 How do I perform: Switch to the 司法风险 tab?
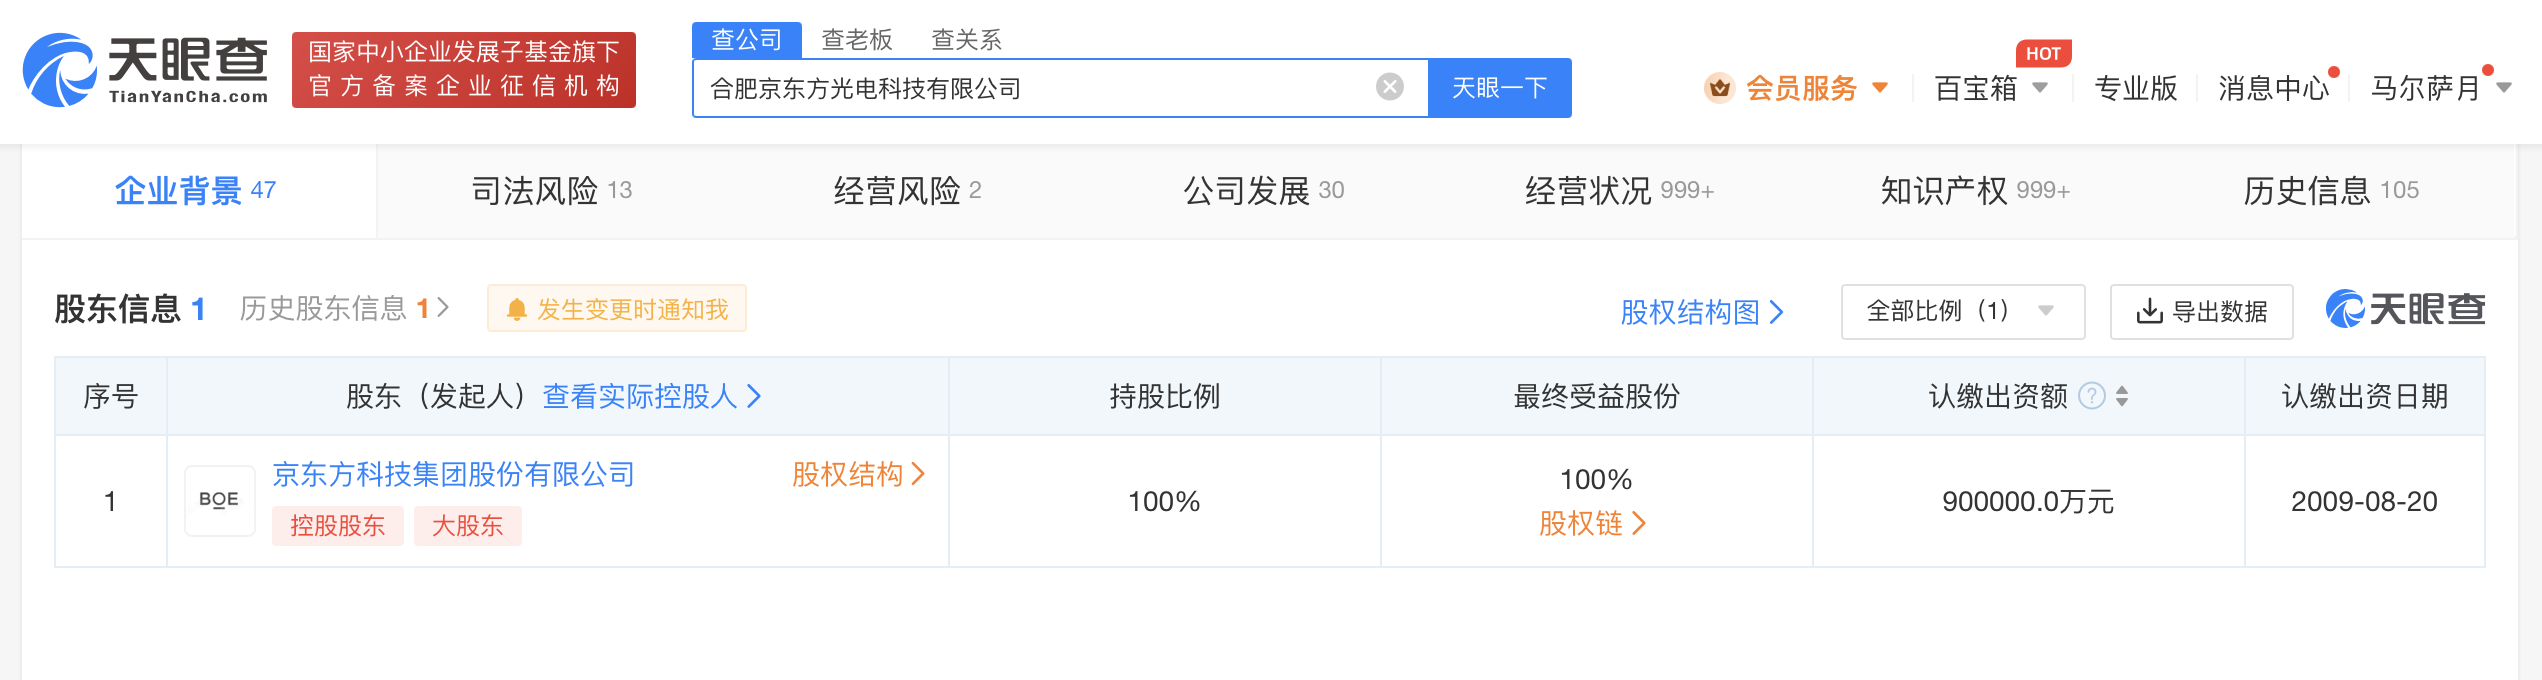[x=551, y=190]
